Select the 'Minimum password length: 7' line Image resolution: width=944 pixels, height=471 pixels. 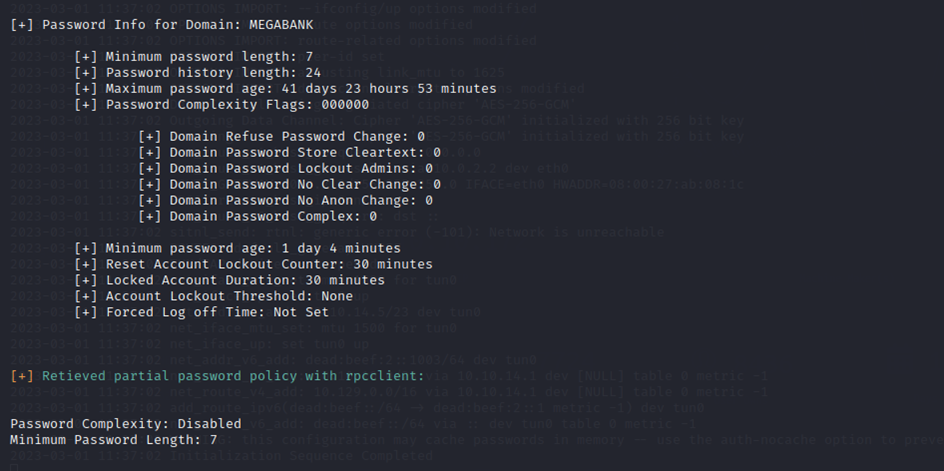(x=193, y=57)
